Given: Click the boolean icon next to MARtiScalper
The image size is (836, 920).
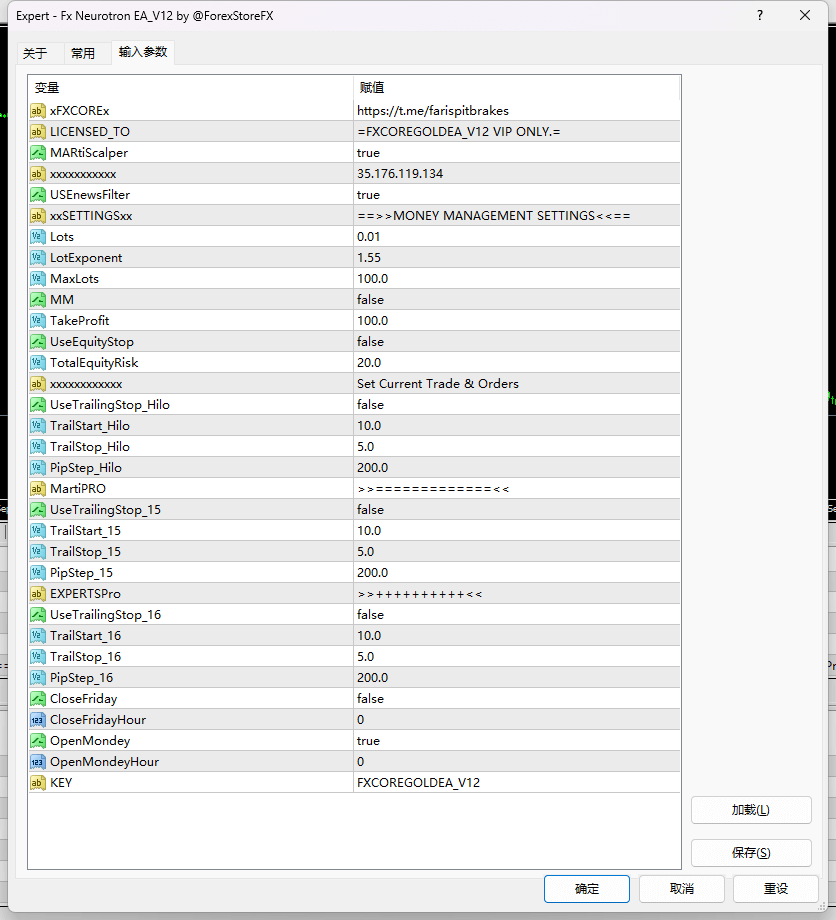Looking at the screenshot, I should tap(37, 153).
